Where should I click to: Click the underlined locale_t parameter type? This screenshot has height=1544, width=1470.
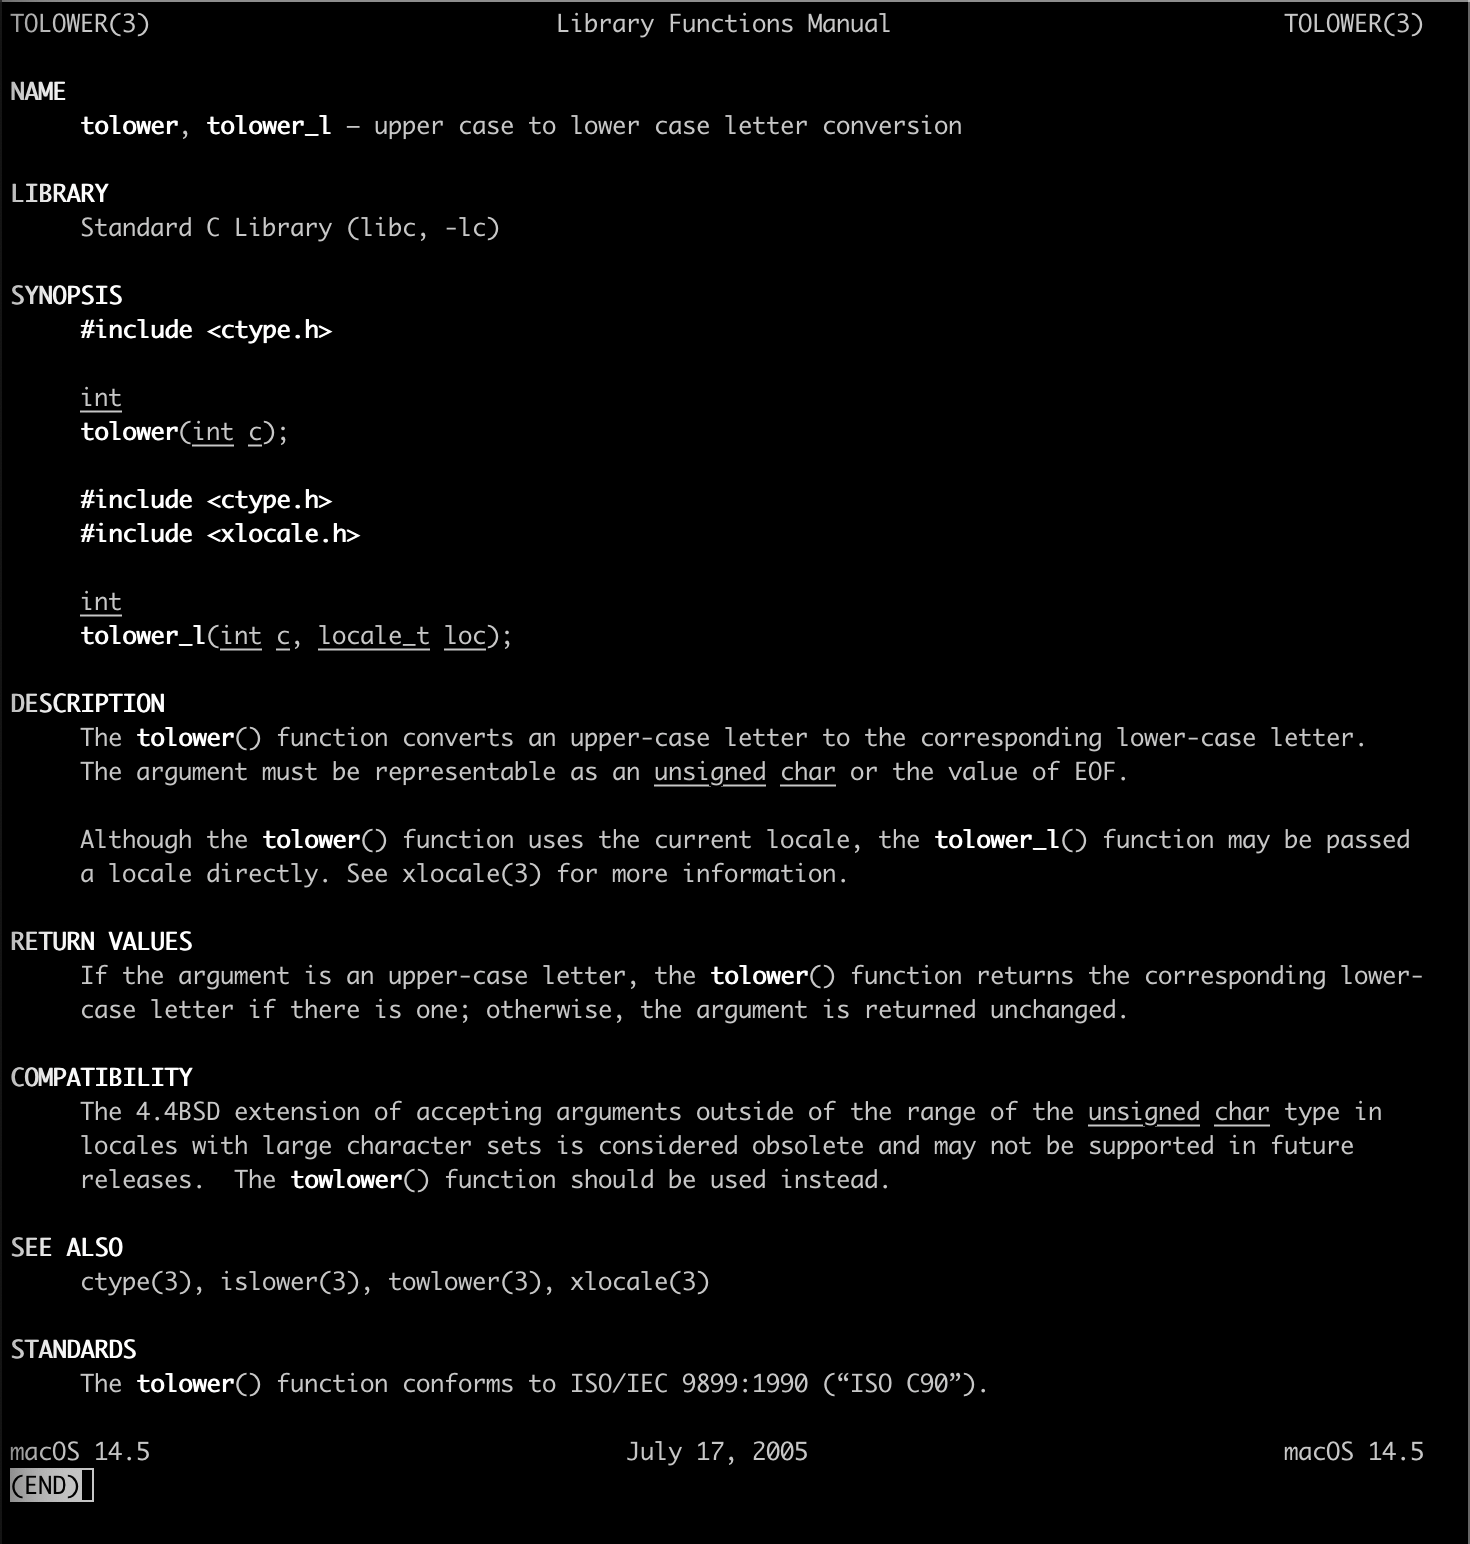tap(374, 636)
